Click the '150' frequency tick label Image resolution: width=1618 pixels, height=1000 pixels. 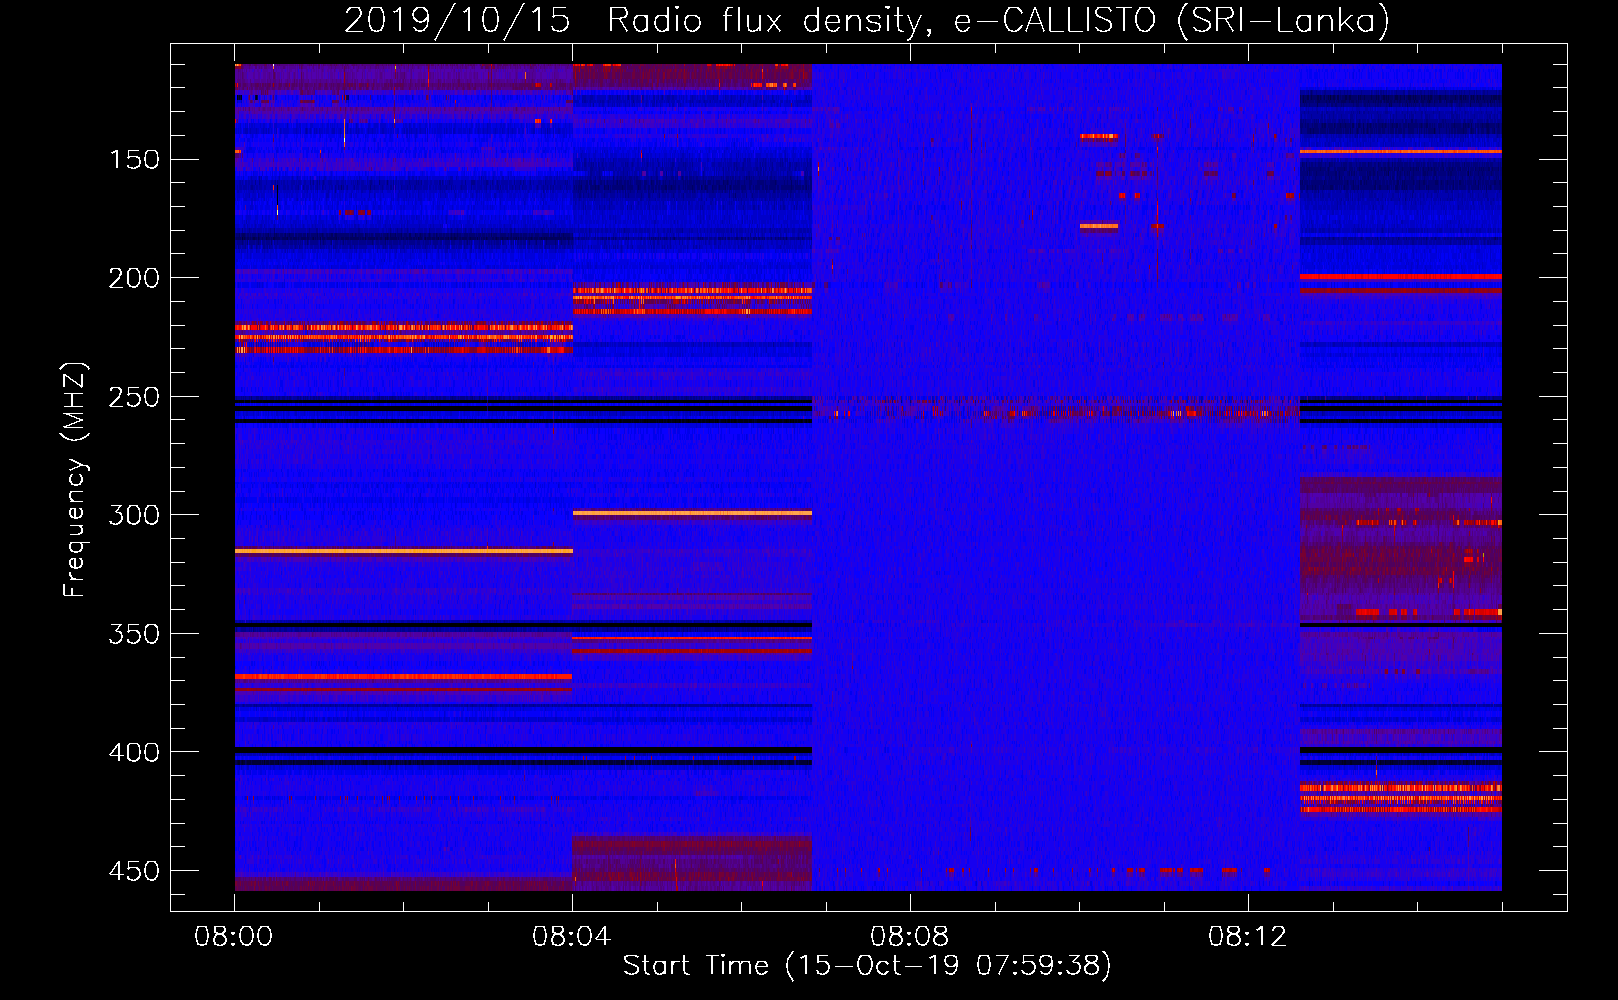[x=134, y=160]
